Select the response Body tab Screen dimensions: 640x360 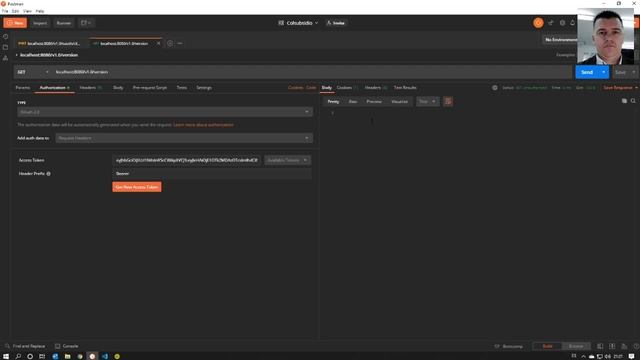327,88
